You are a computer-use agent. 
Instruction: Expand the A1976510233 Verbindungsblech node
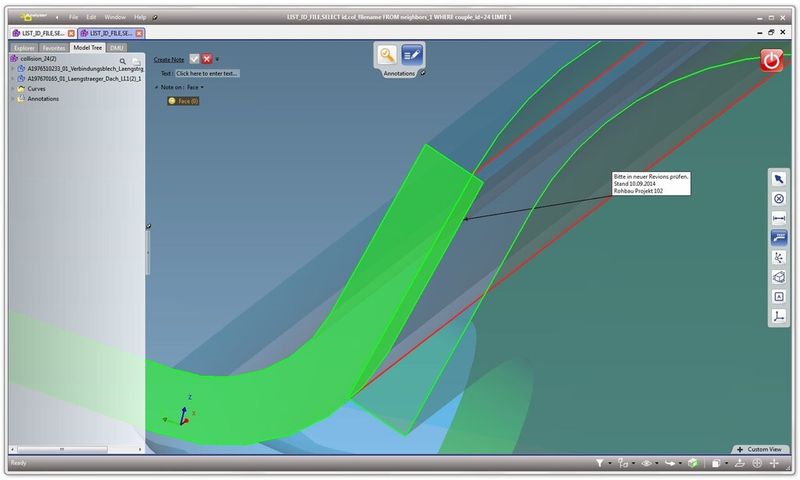click(x=13, y=68)
